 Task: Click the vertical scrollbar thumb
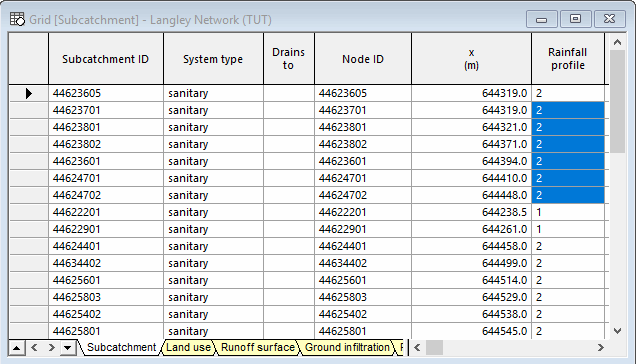point(617,101)
